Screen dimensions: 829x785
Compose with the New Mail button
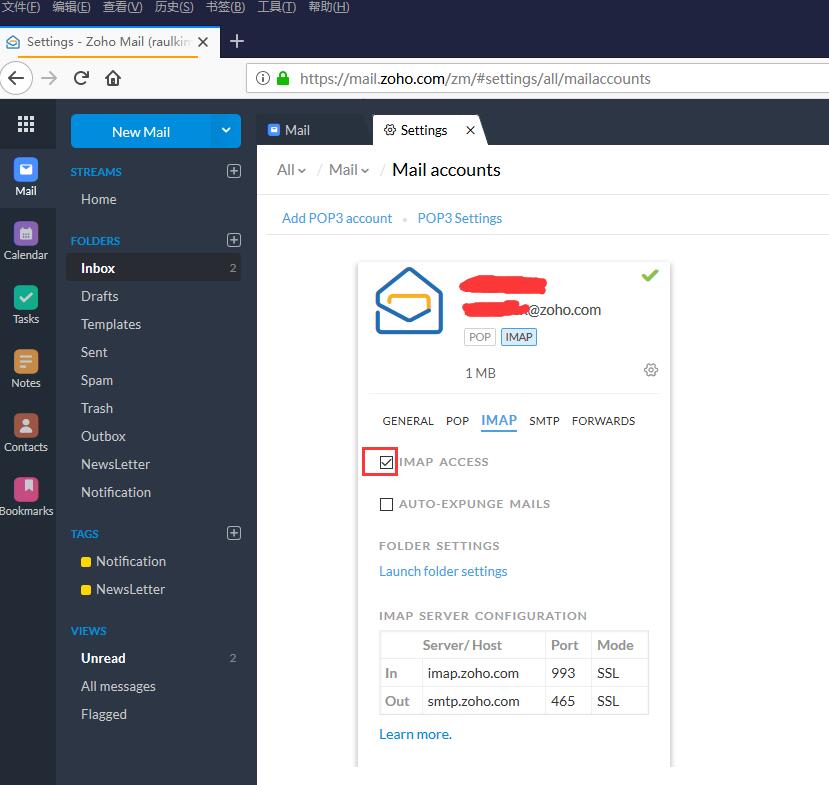click(x=141, y=131)
